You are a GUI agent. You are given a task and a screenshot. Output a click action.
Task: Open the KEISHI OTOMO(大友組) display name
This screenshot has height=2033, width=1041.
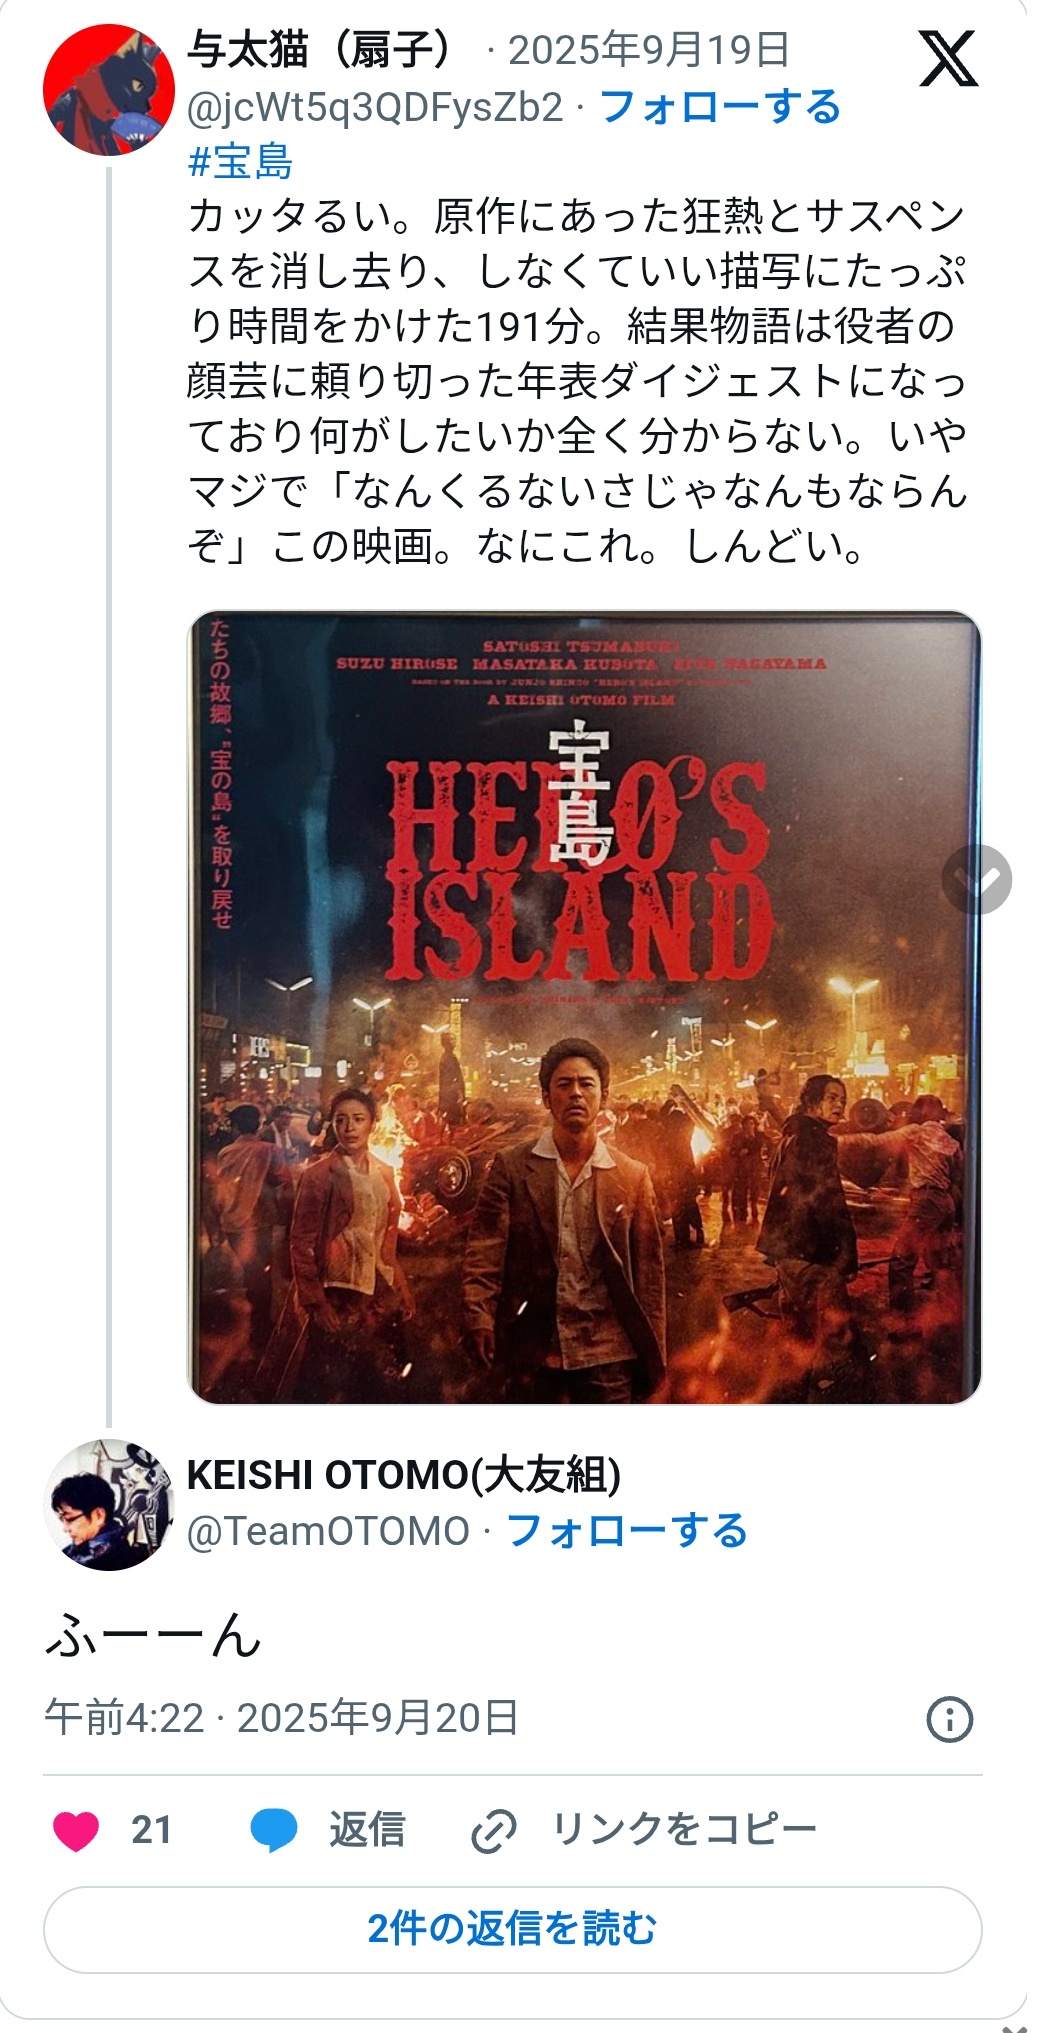pos(404,1476)
